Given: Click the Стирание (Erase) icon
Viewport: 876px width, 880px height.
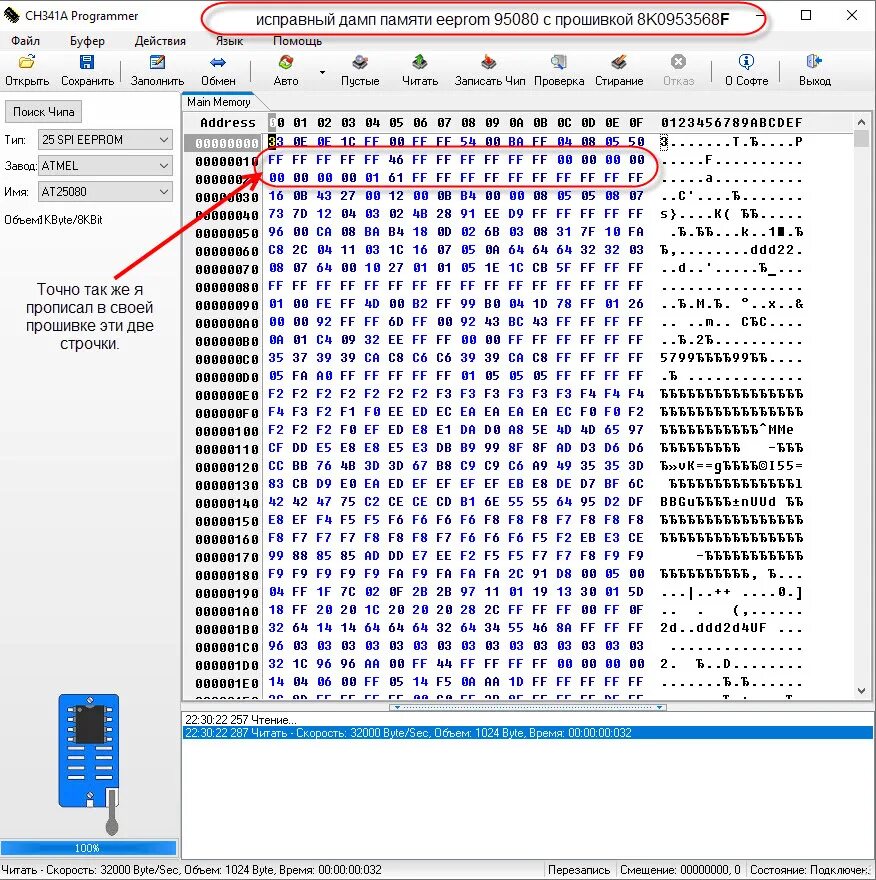Looking at the screenshot, I should point(619,62).
